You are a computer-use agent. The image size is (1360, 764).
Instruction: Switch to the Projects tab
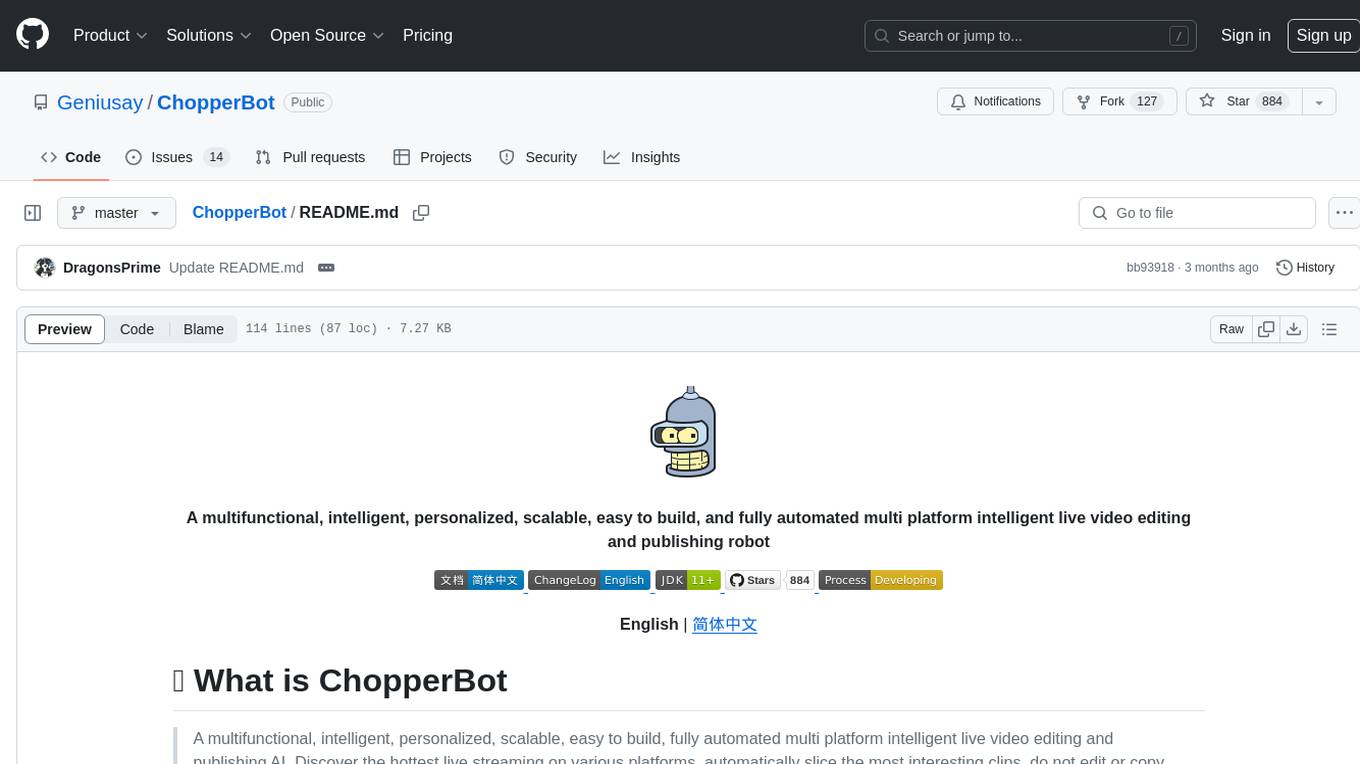432,157
